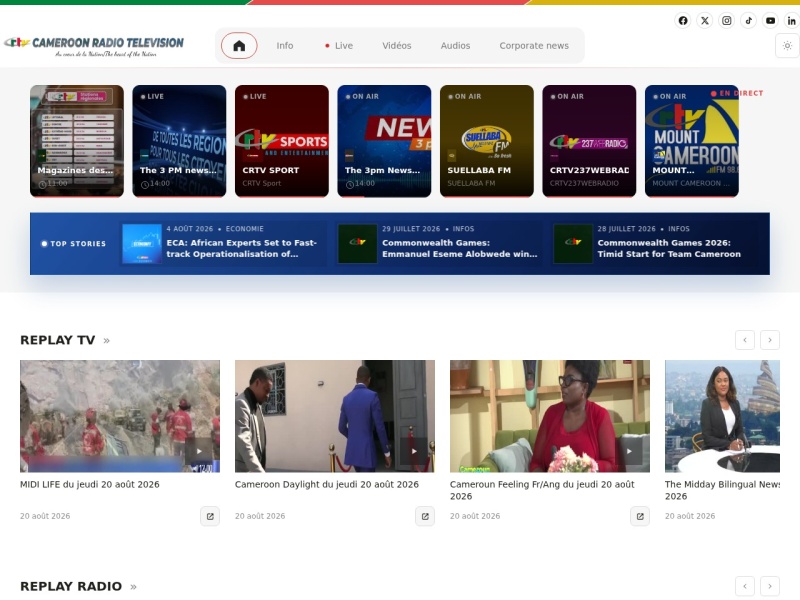Toggle the light/dark theme button
This screenshot has height=600, width=800.
(x=787, y=45)
